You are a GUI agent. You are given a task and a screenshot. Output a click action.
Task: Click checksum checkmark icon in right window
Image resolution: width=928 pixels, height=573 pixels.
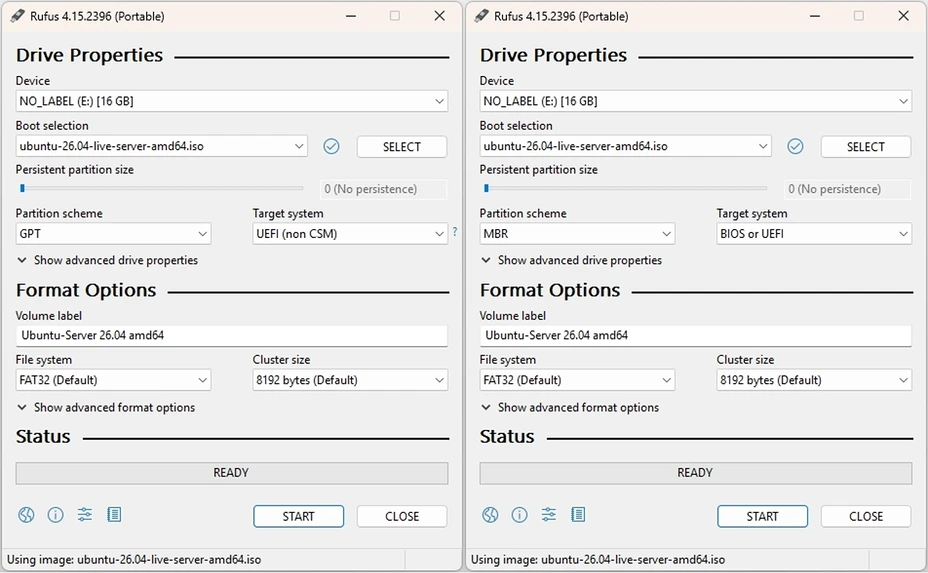(x=795, y=146)
